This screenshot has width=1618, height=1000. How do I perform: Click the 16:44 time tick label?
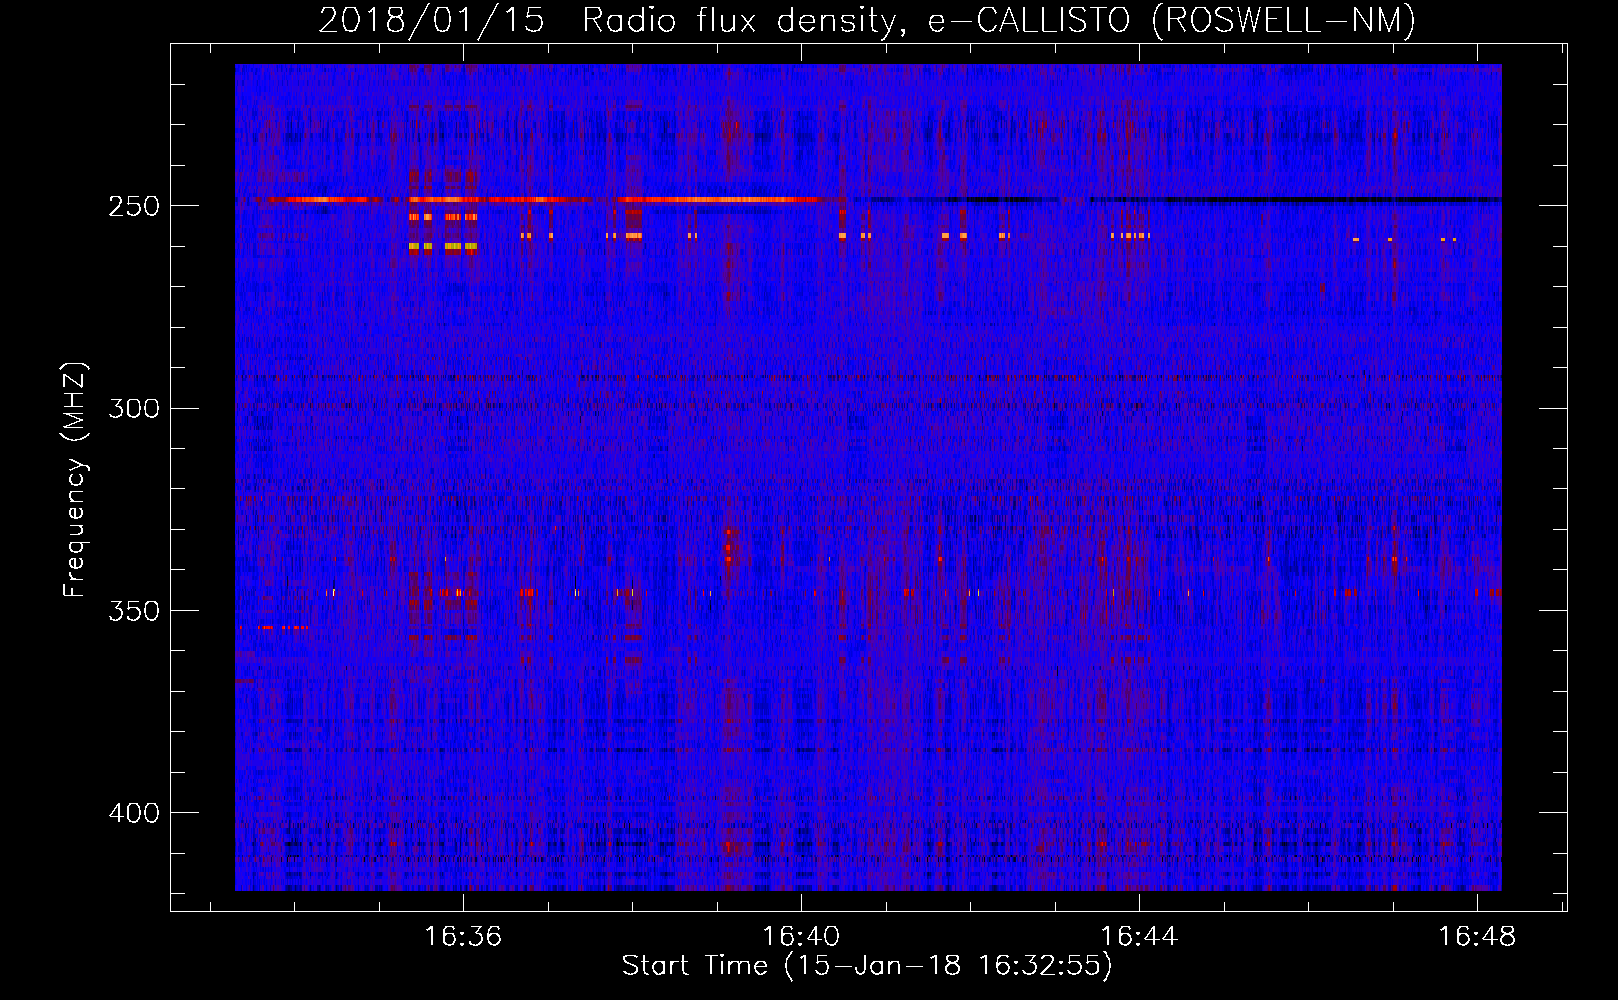tap(1139, 937)
